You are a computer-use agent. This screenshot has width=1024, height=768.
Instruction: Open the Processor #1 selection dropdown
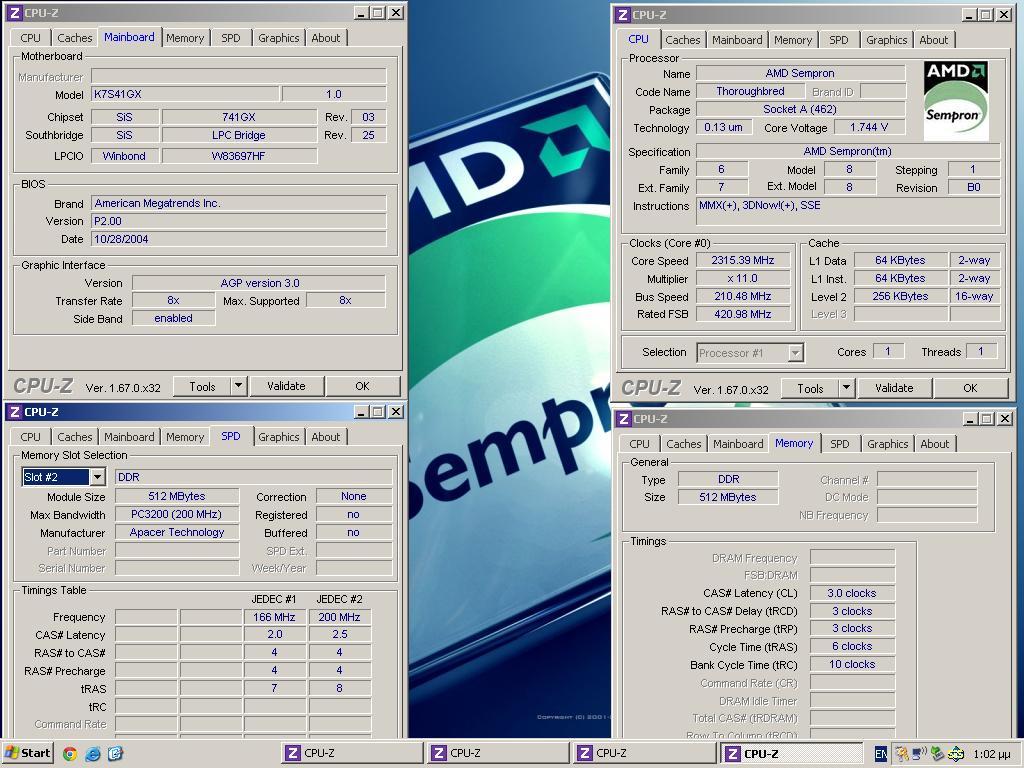[795, 353]
